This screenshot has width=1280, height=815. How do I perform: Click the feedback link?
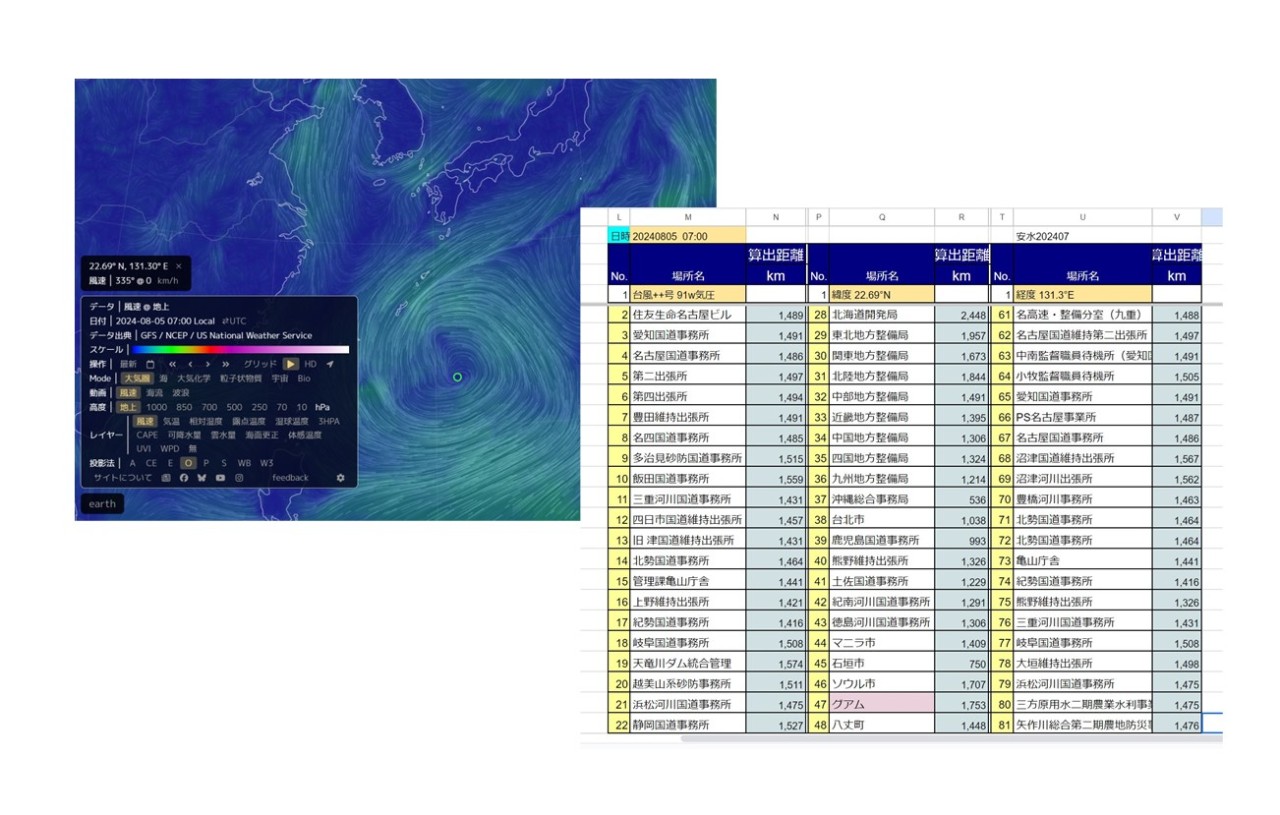(x=291, y=478)
